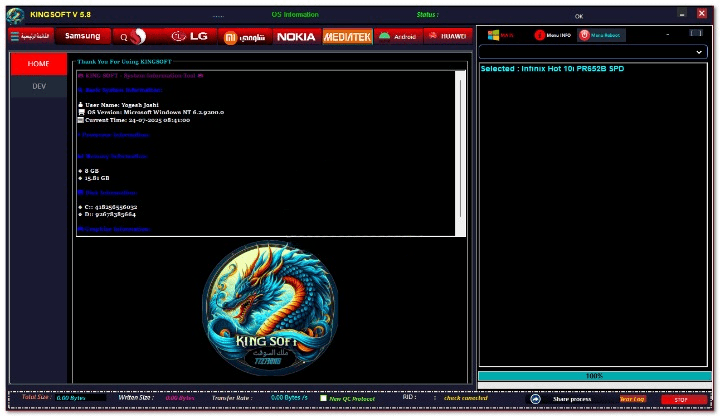Open the Android tab
Viewport: 720px width, 416px height.
398,36
